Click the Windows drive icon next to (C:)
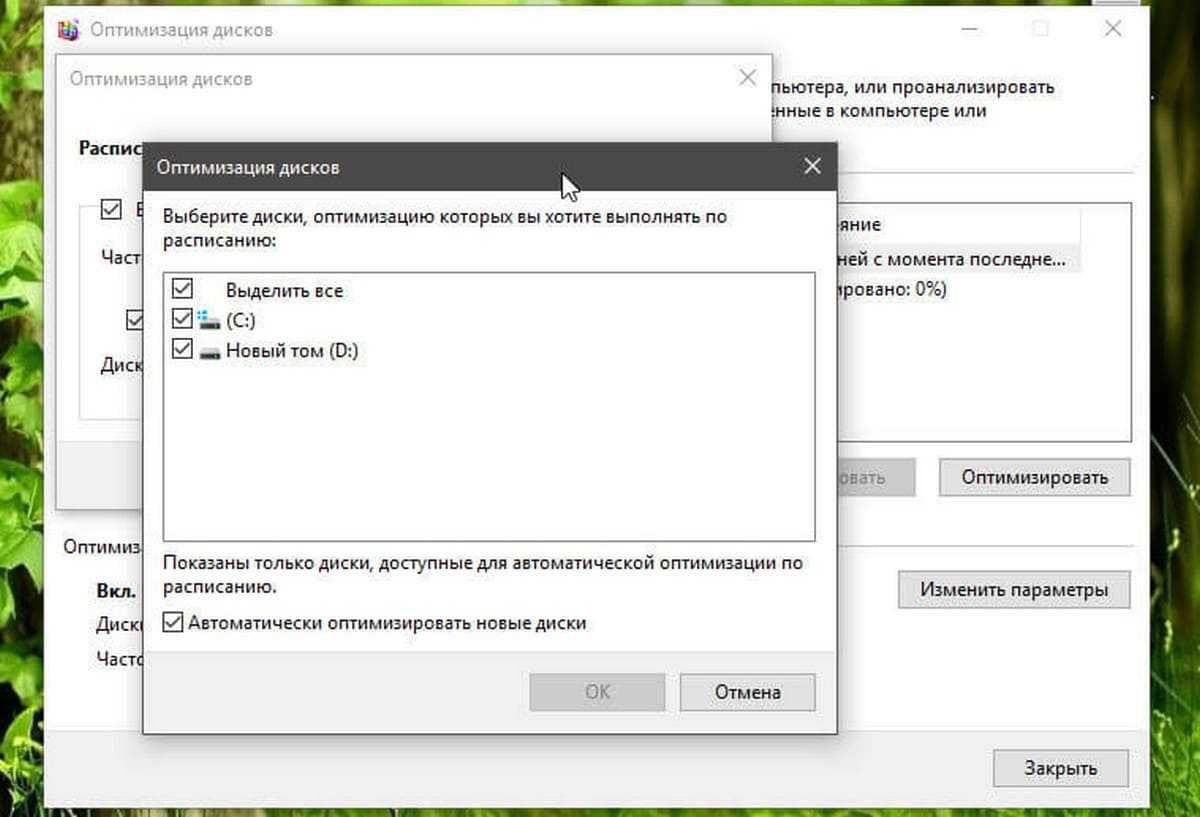Viewport: 1200px width, 817px height. click(x=209, y=320)
